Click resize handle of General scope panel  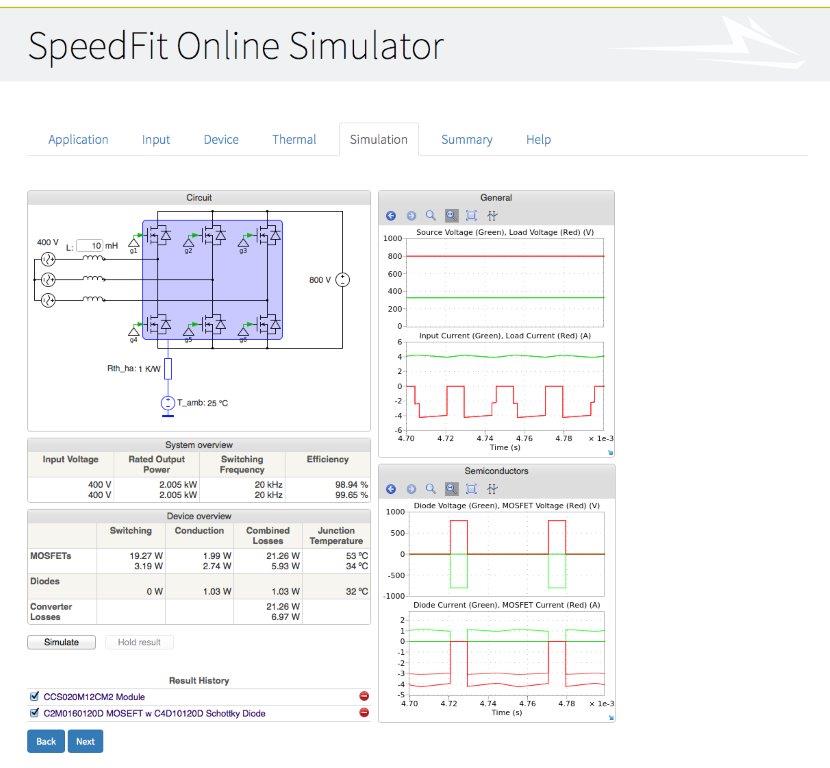coord(610,453)
